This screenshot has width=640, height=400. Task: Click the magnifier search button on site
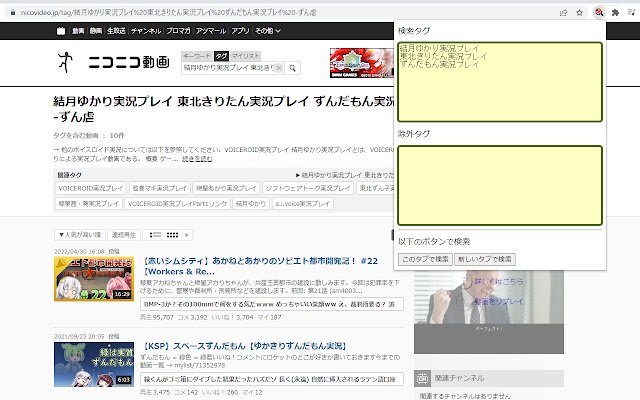point(292,68)
